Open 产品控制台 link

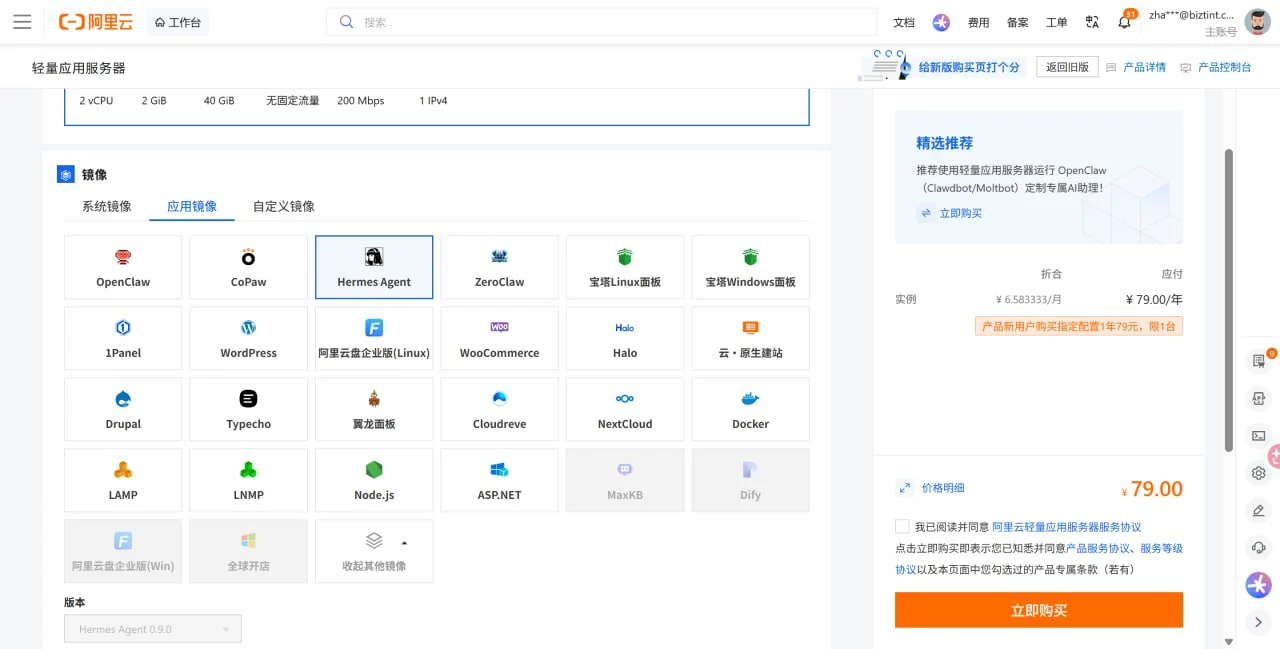coord(1224,67)
